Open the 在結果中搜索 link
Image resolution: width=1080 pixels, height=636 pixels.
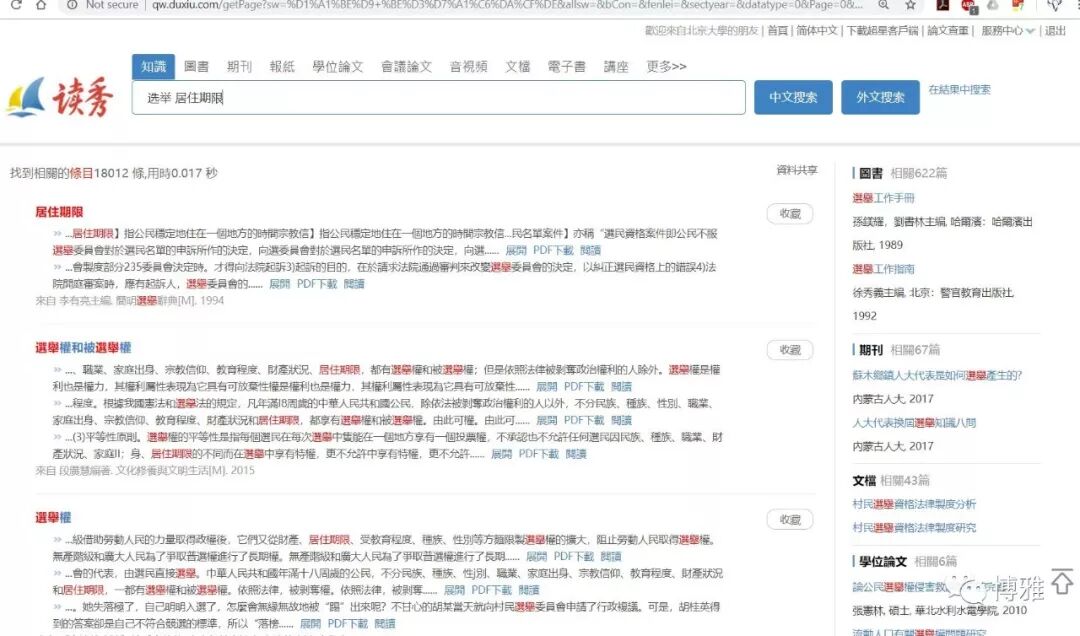(959, 90)
